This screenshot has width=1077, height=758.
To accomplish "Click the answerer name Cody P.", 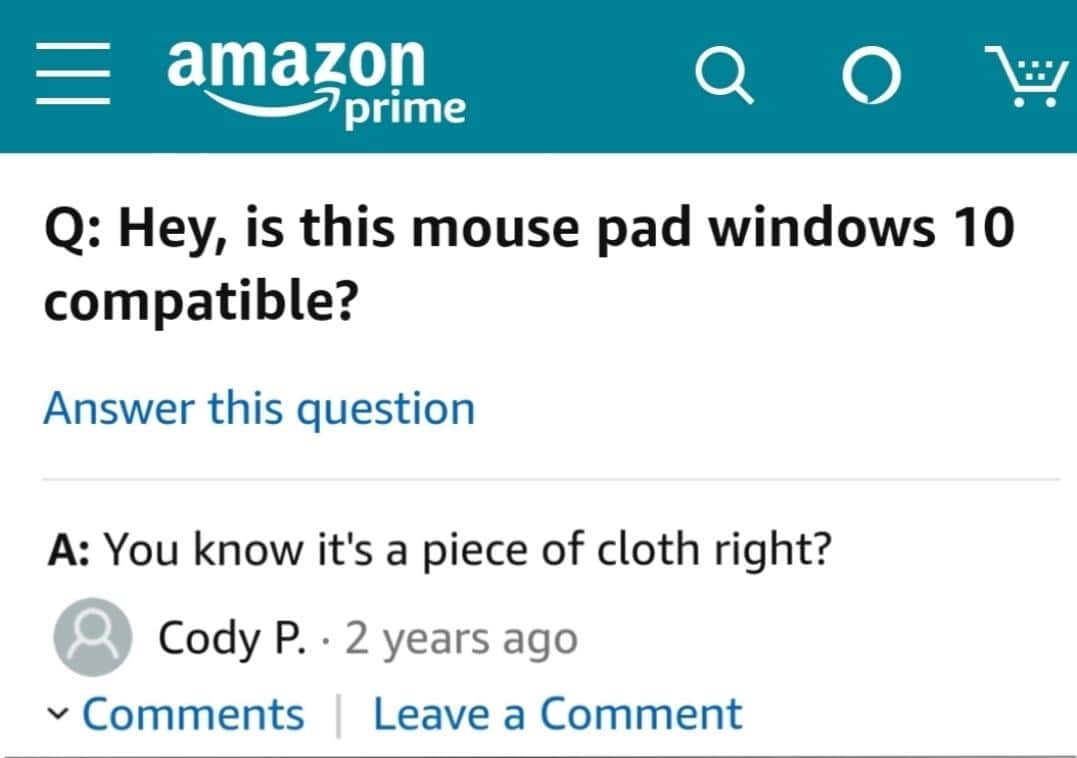I will tap(231, 638).
